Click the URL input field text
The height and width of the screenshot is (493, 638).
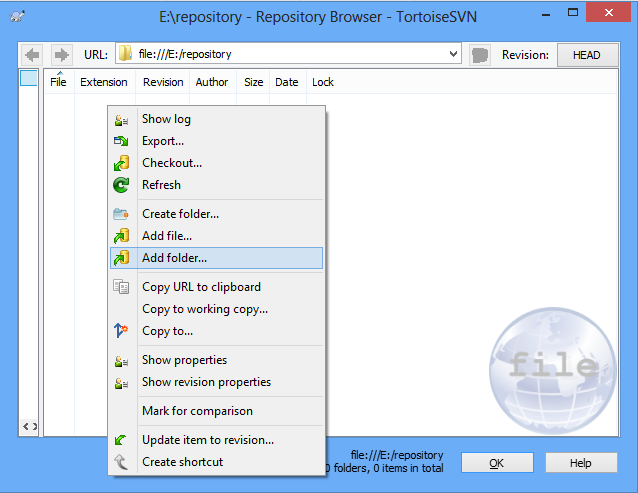coord(185,54)
